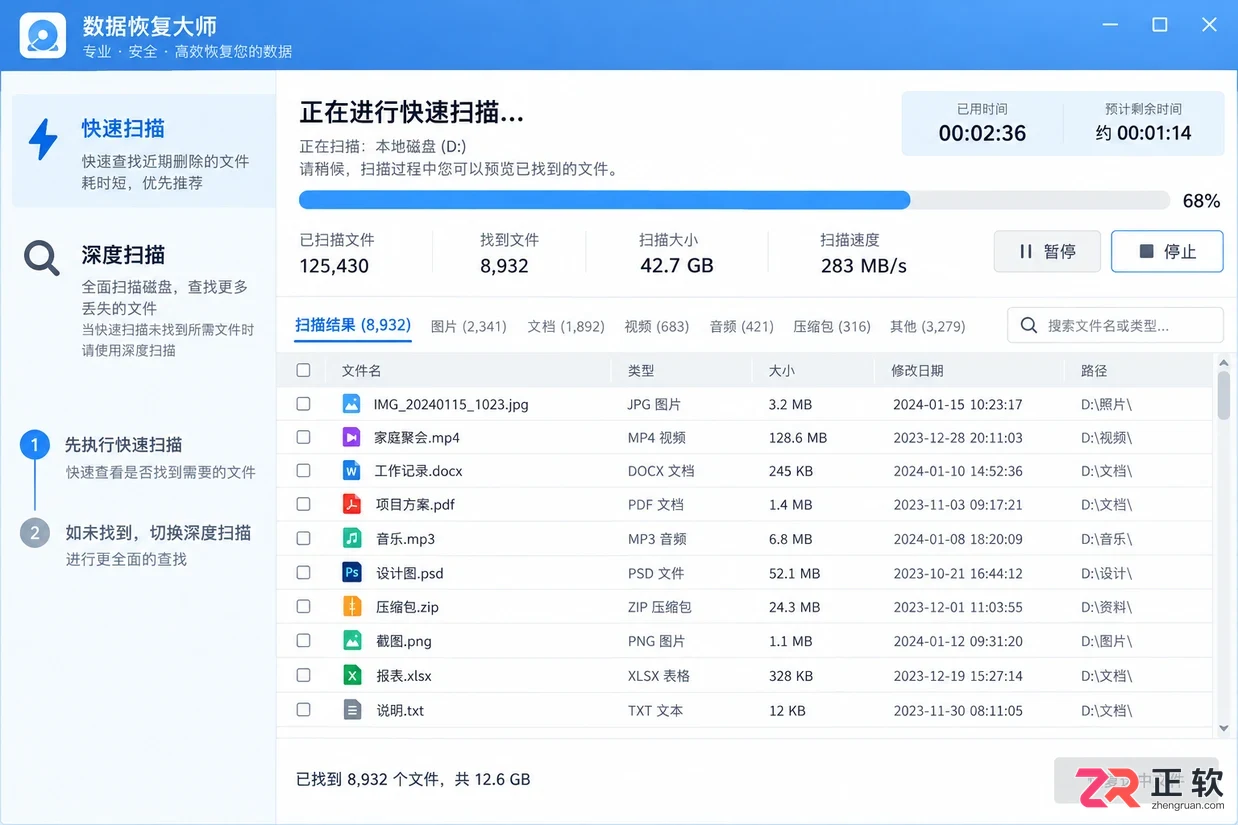Check the box for 项目方案.pdf
Image resolution: width=1238 pixels, height=825 pixels.
pyautogui.click(x=303, y=504)
